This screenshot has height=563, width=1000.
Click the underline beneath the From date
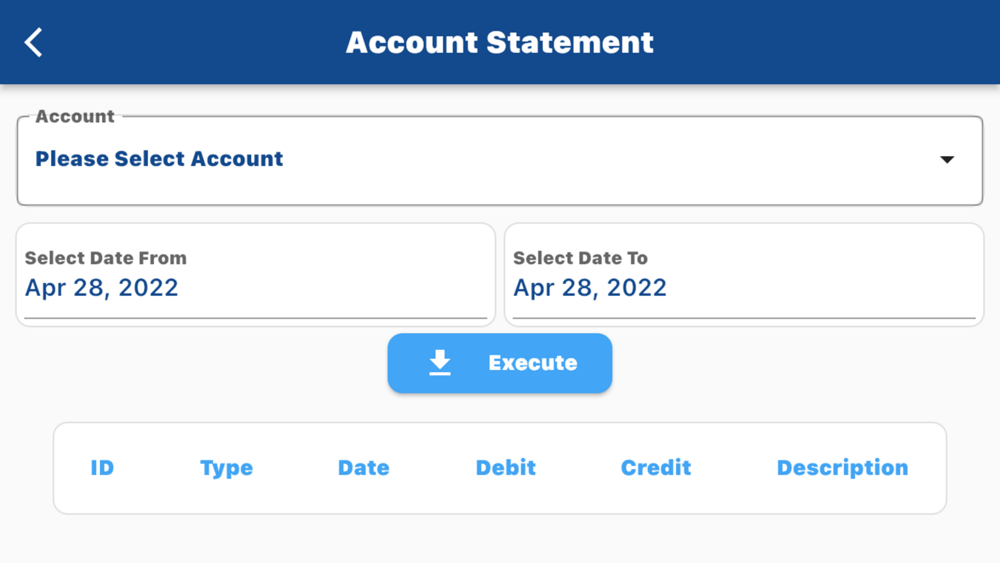256,318
